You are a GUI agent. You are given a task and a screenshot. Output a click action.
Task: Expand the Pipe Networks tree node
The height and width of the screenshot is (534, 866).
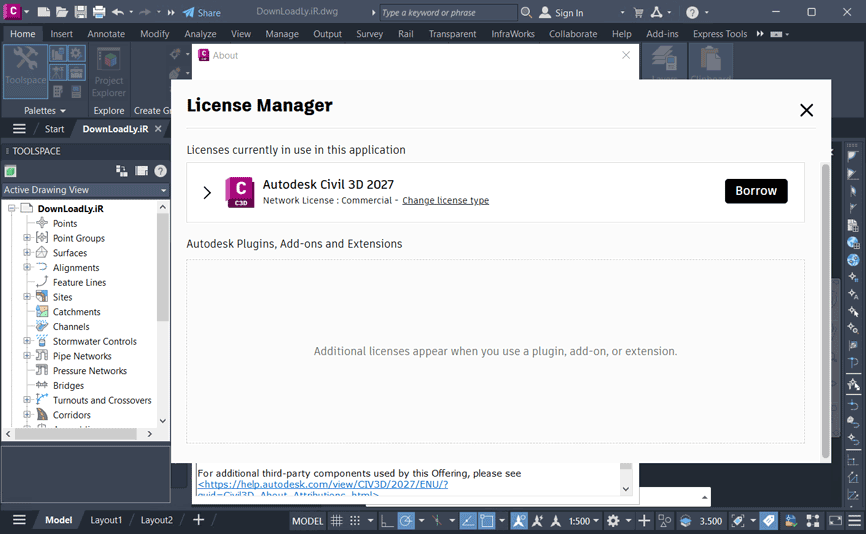(27, 356)
